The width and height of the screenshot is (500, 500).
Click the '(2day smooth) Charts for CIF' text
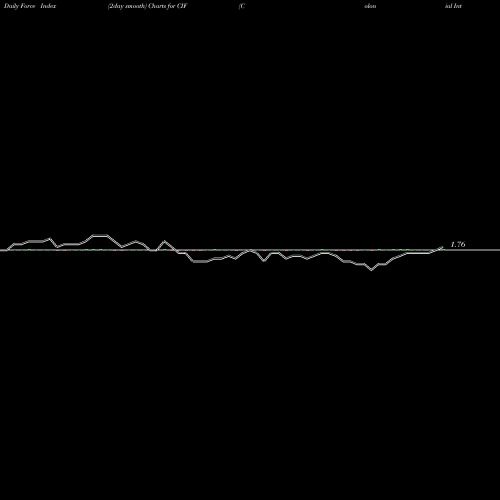pyautogui.click(x=148, y=6)
